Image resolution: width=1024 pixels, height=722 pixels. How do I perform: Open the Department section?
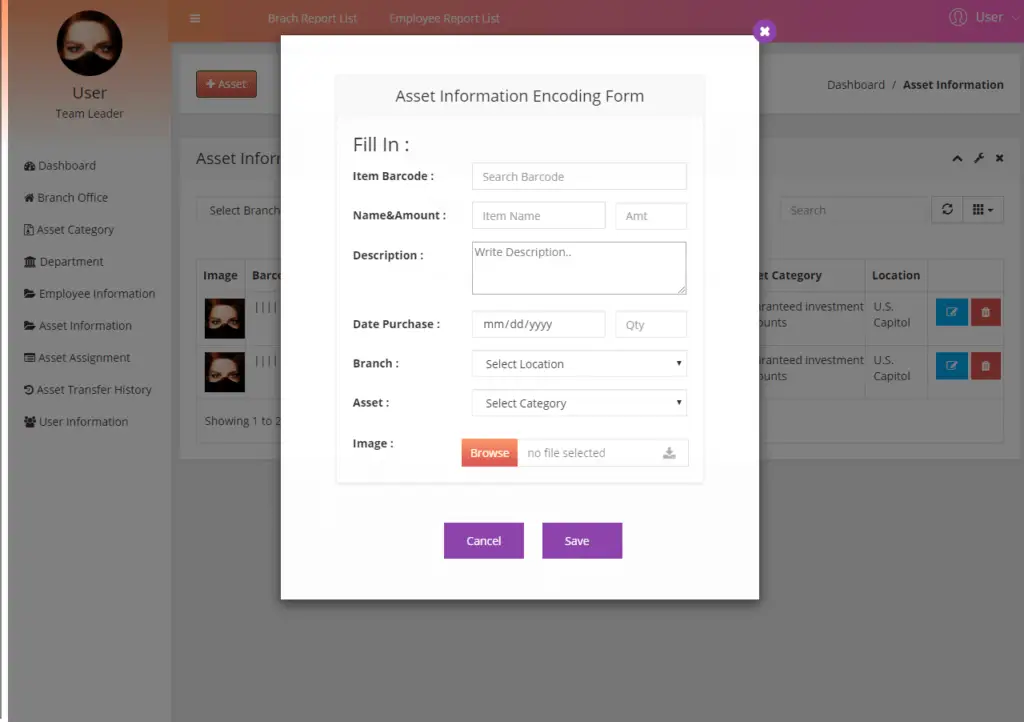(x=70, y=261)
